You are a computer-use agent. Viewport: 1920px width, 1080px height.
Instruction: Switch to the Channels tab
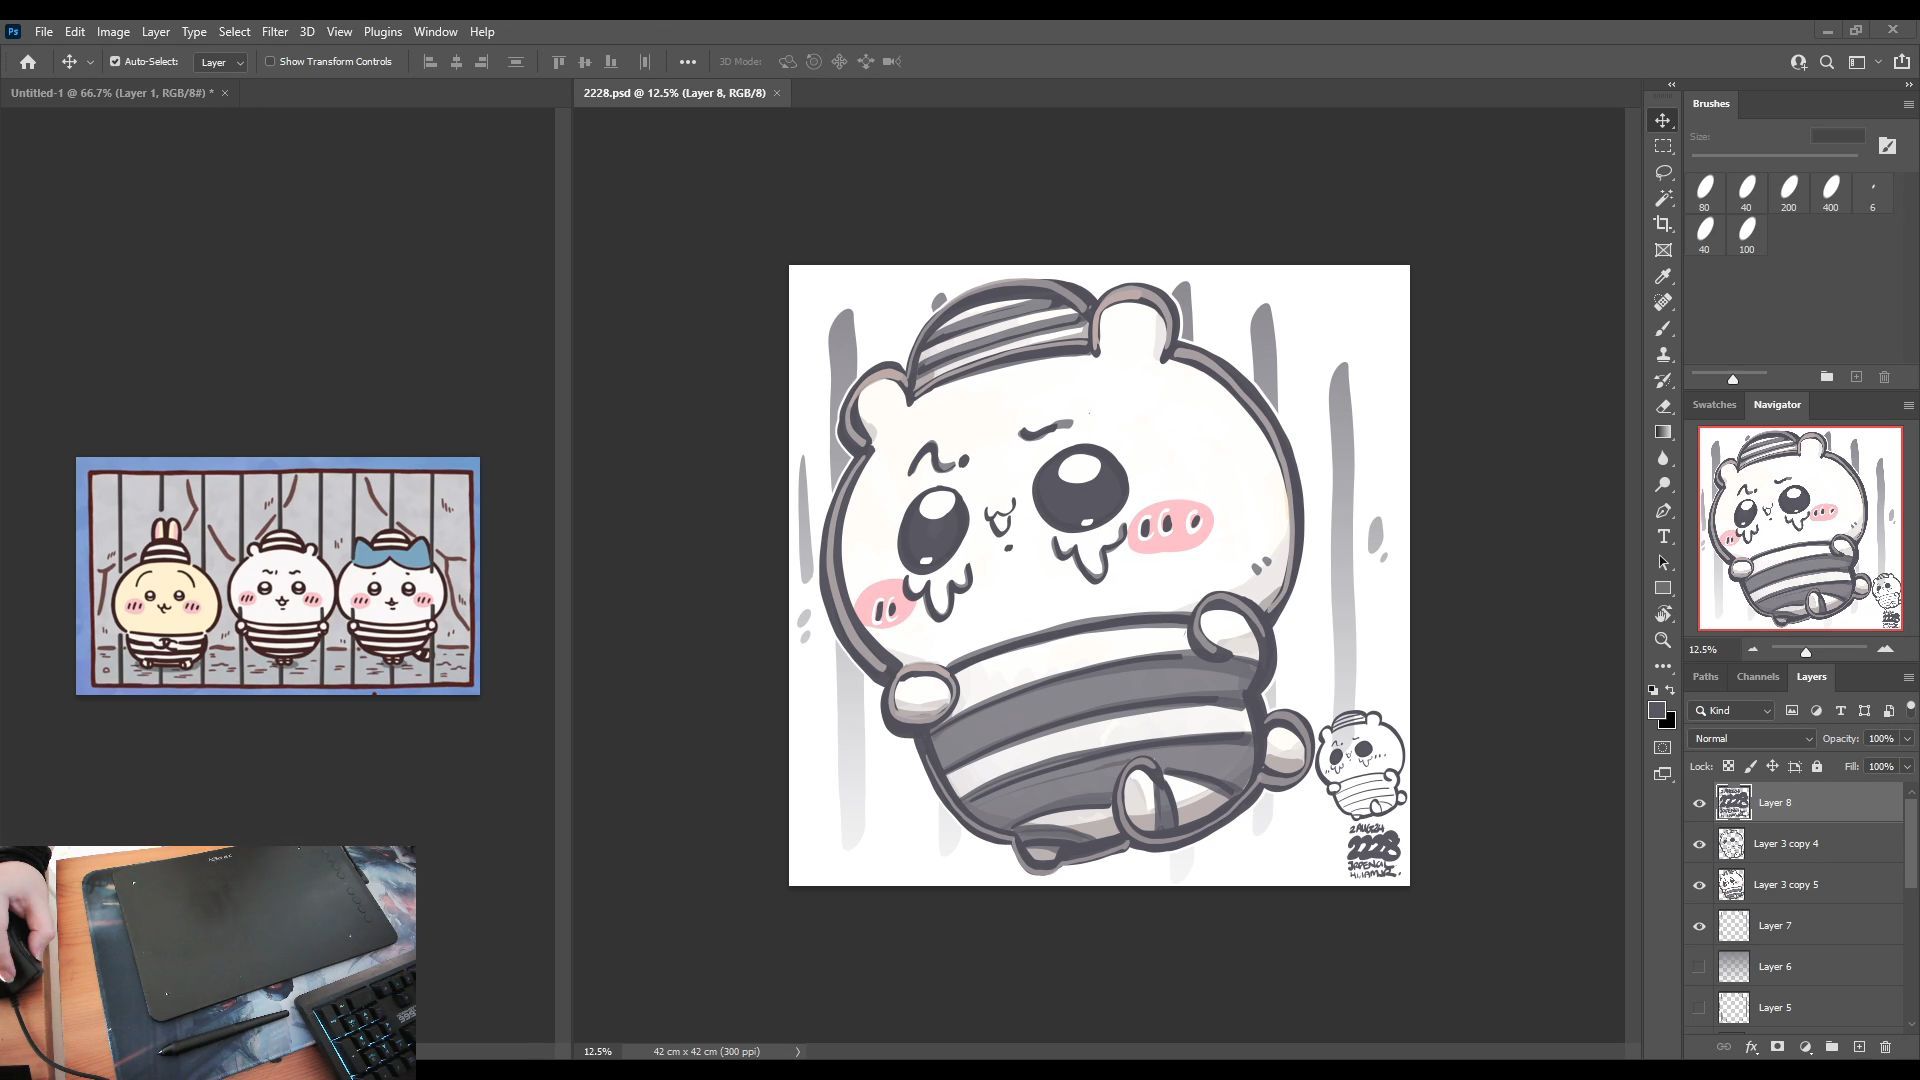click(x=1757, y=677)
